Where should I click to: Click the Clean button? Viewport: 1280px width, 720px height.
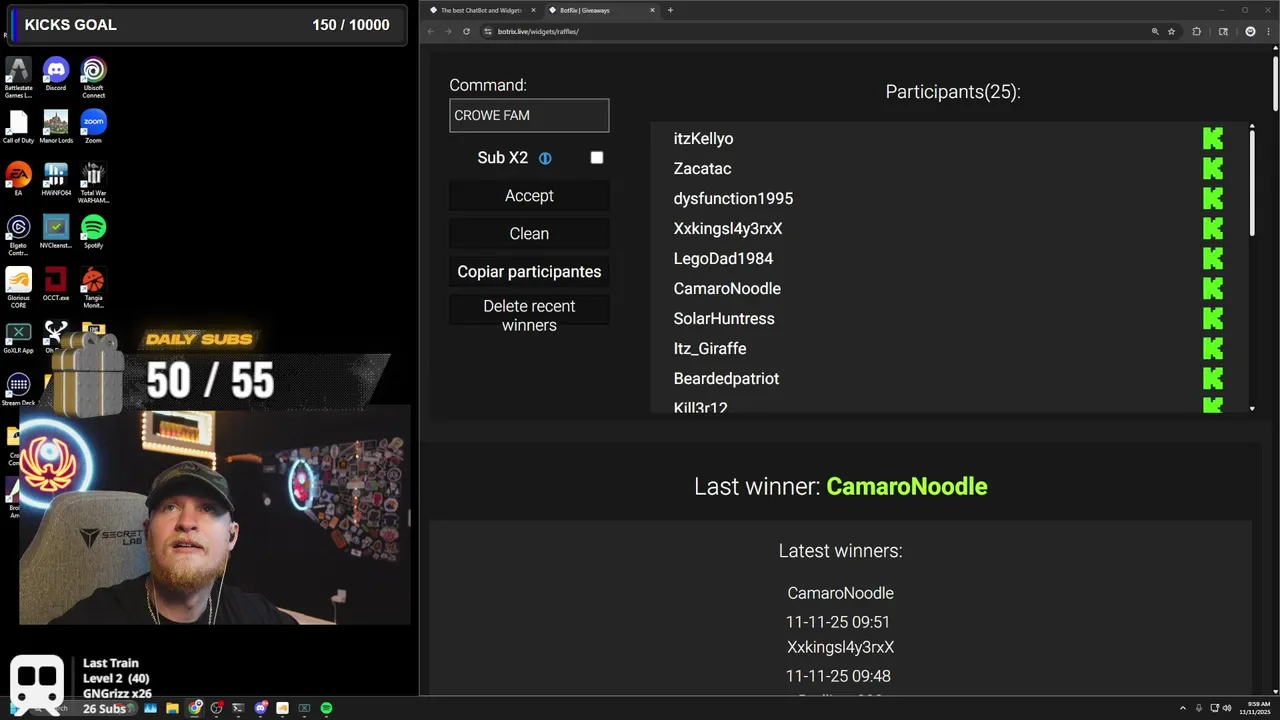coord(529,234)
